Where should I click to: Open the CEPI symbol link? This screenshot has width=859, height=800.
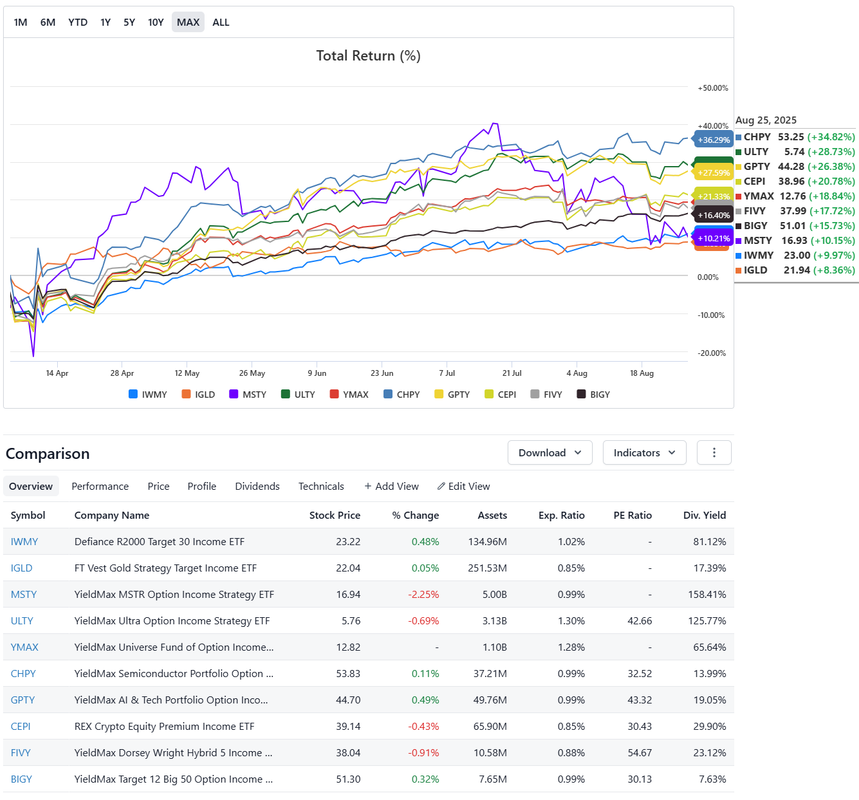point(20,726)
